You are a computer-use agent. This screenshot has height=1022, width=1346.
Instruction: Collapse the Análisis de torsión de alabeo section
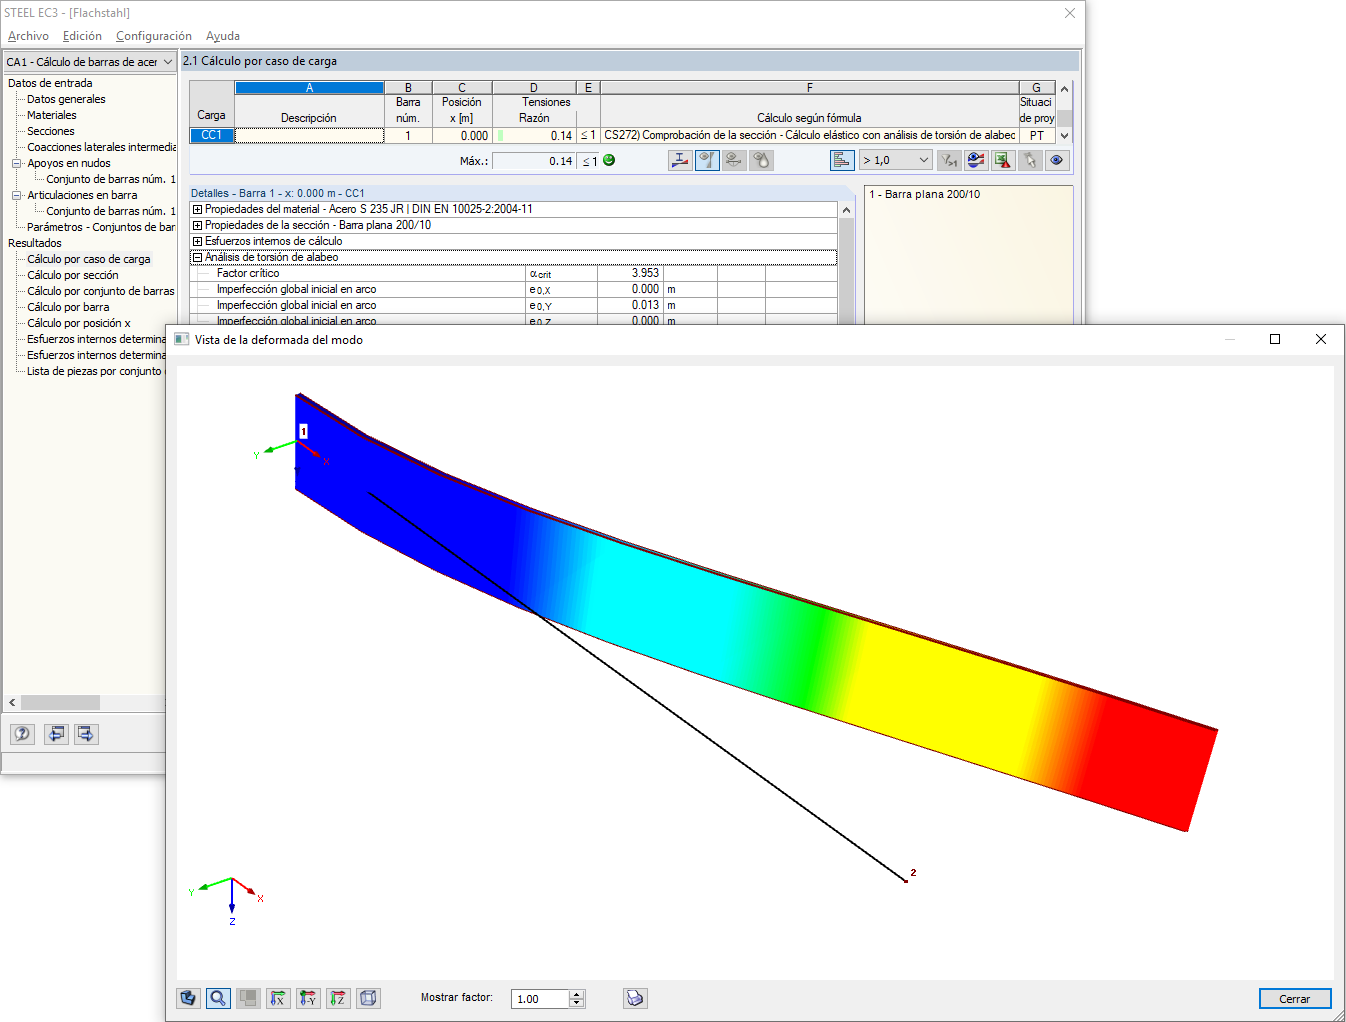pyautogui.click(x=196, y=257)
